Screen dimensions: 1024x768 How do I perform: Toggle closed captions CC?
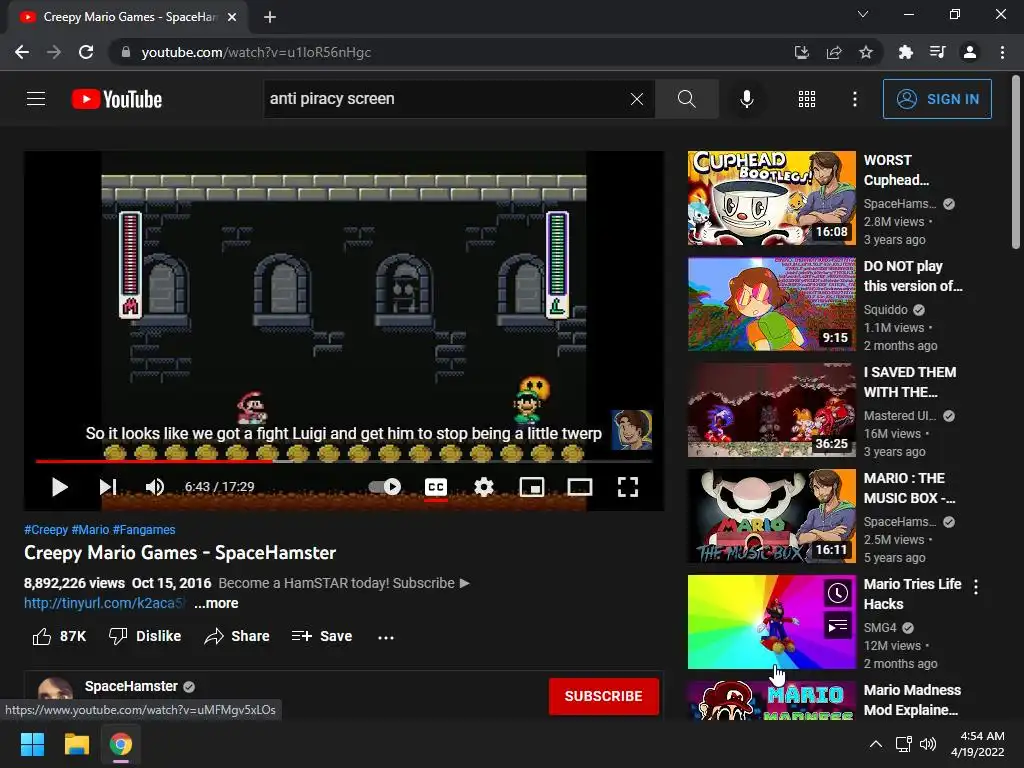(x=436, y=487)
